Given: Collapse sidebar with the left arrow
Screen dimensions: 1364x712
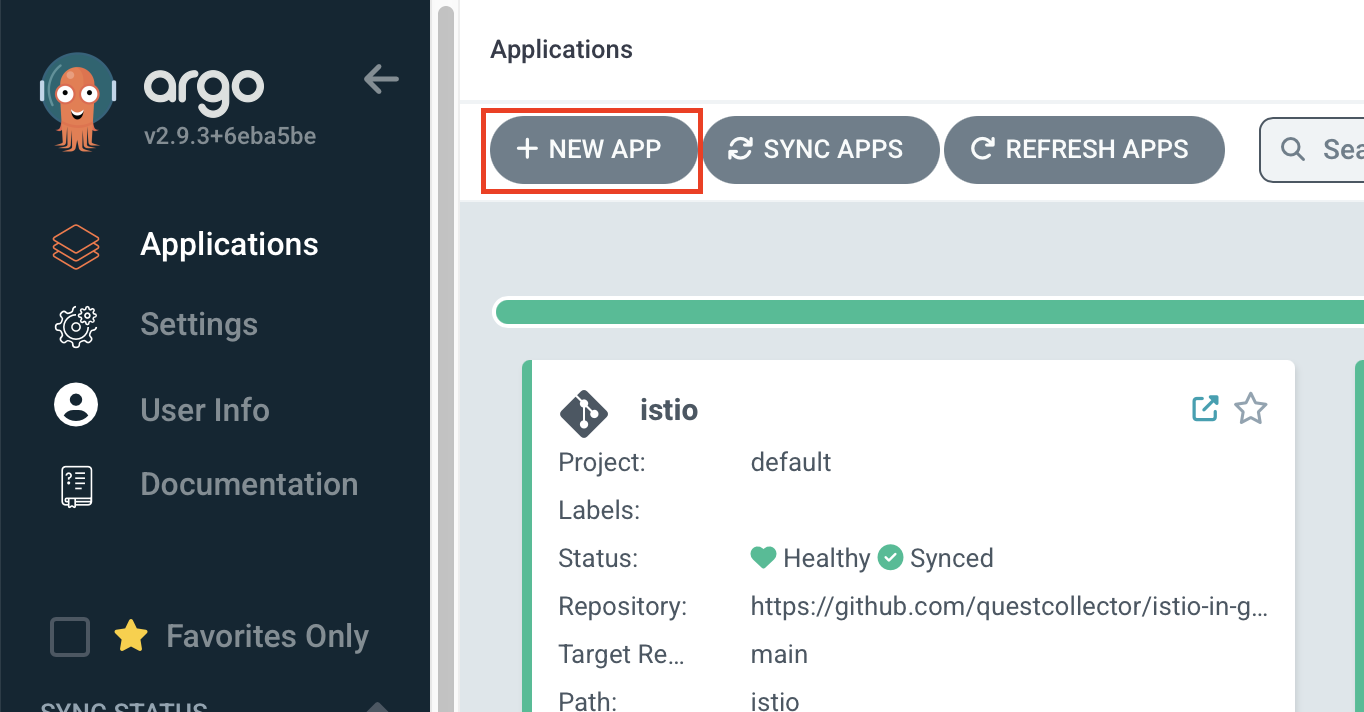Looking at the screenshot, I should tap(381, 79).
